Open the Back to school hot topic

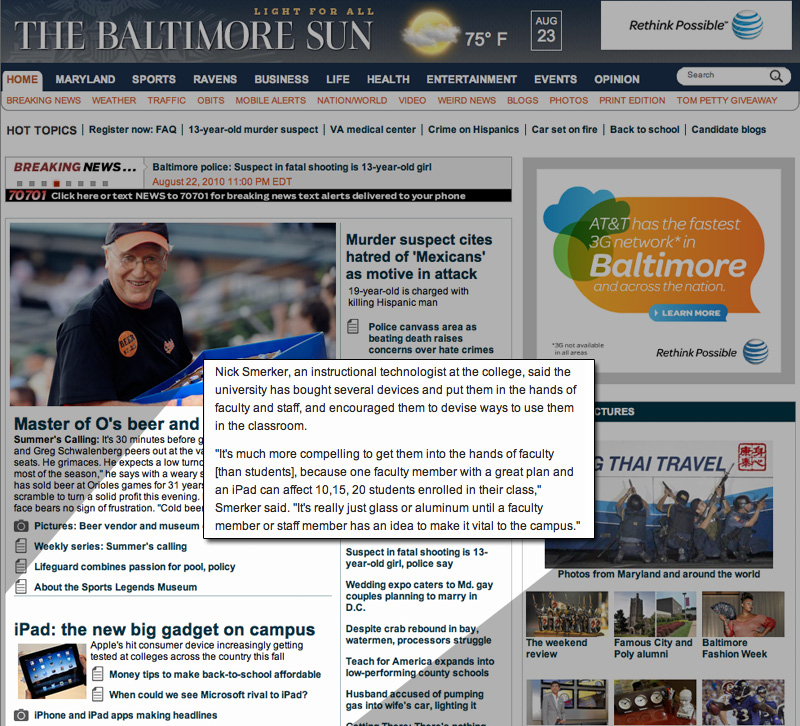pos(644,130)
